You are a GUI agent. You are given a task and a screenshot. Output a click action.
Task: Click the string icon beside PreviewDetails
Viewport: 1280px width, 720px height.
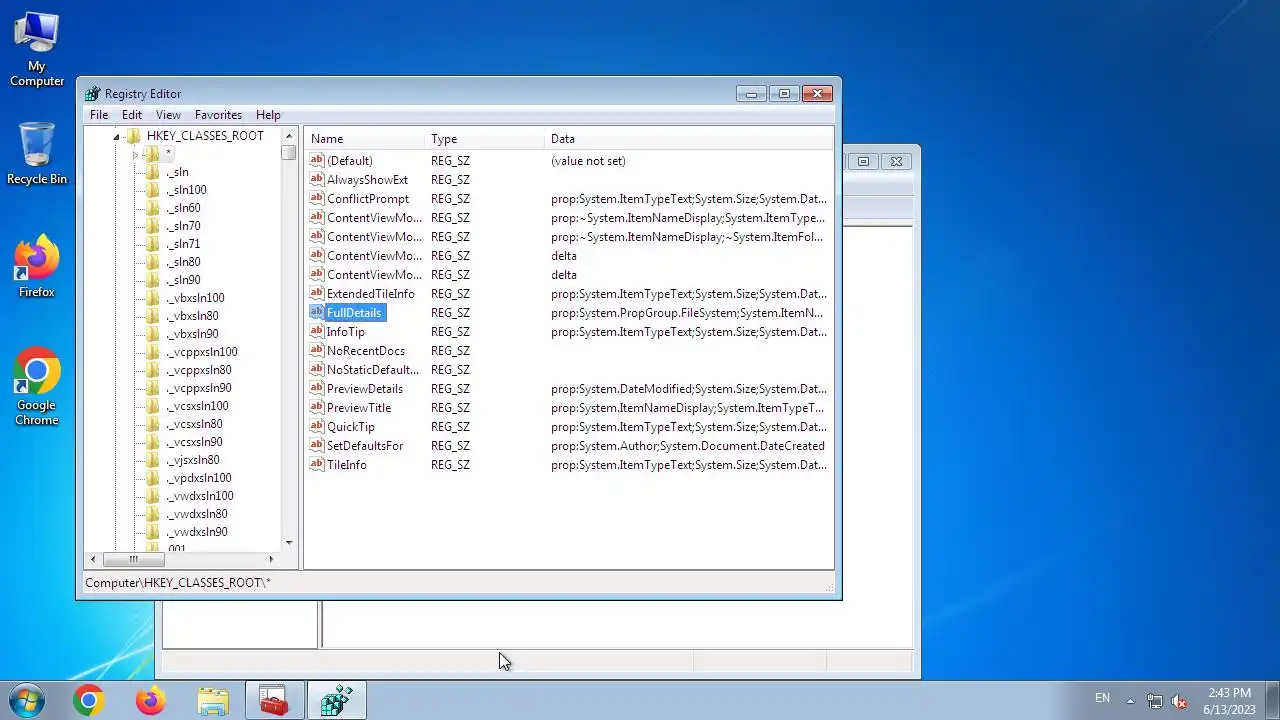[317, 388]
